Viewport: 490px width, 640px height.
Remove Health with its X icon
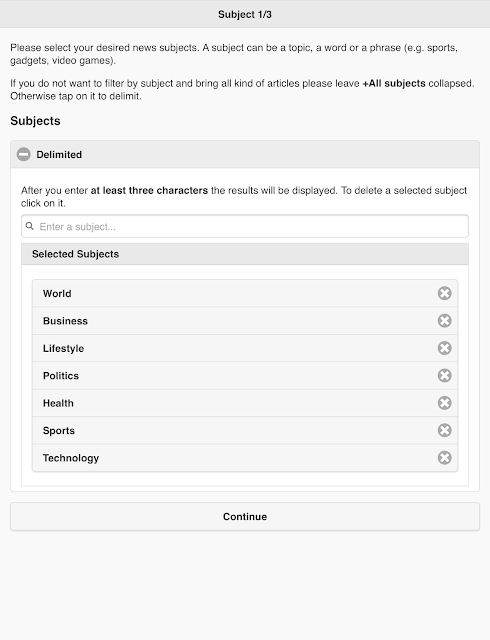[x=444, y=403]
